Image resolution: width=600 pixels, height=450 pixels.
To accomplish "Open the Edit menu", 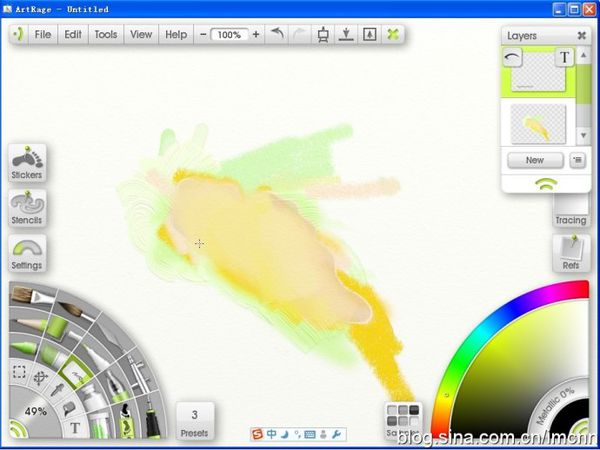I will [x=73, y=34].
